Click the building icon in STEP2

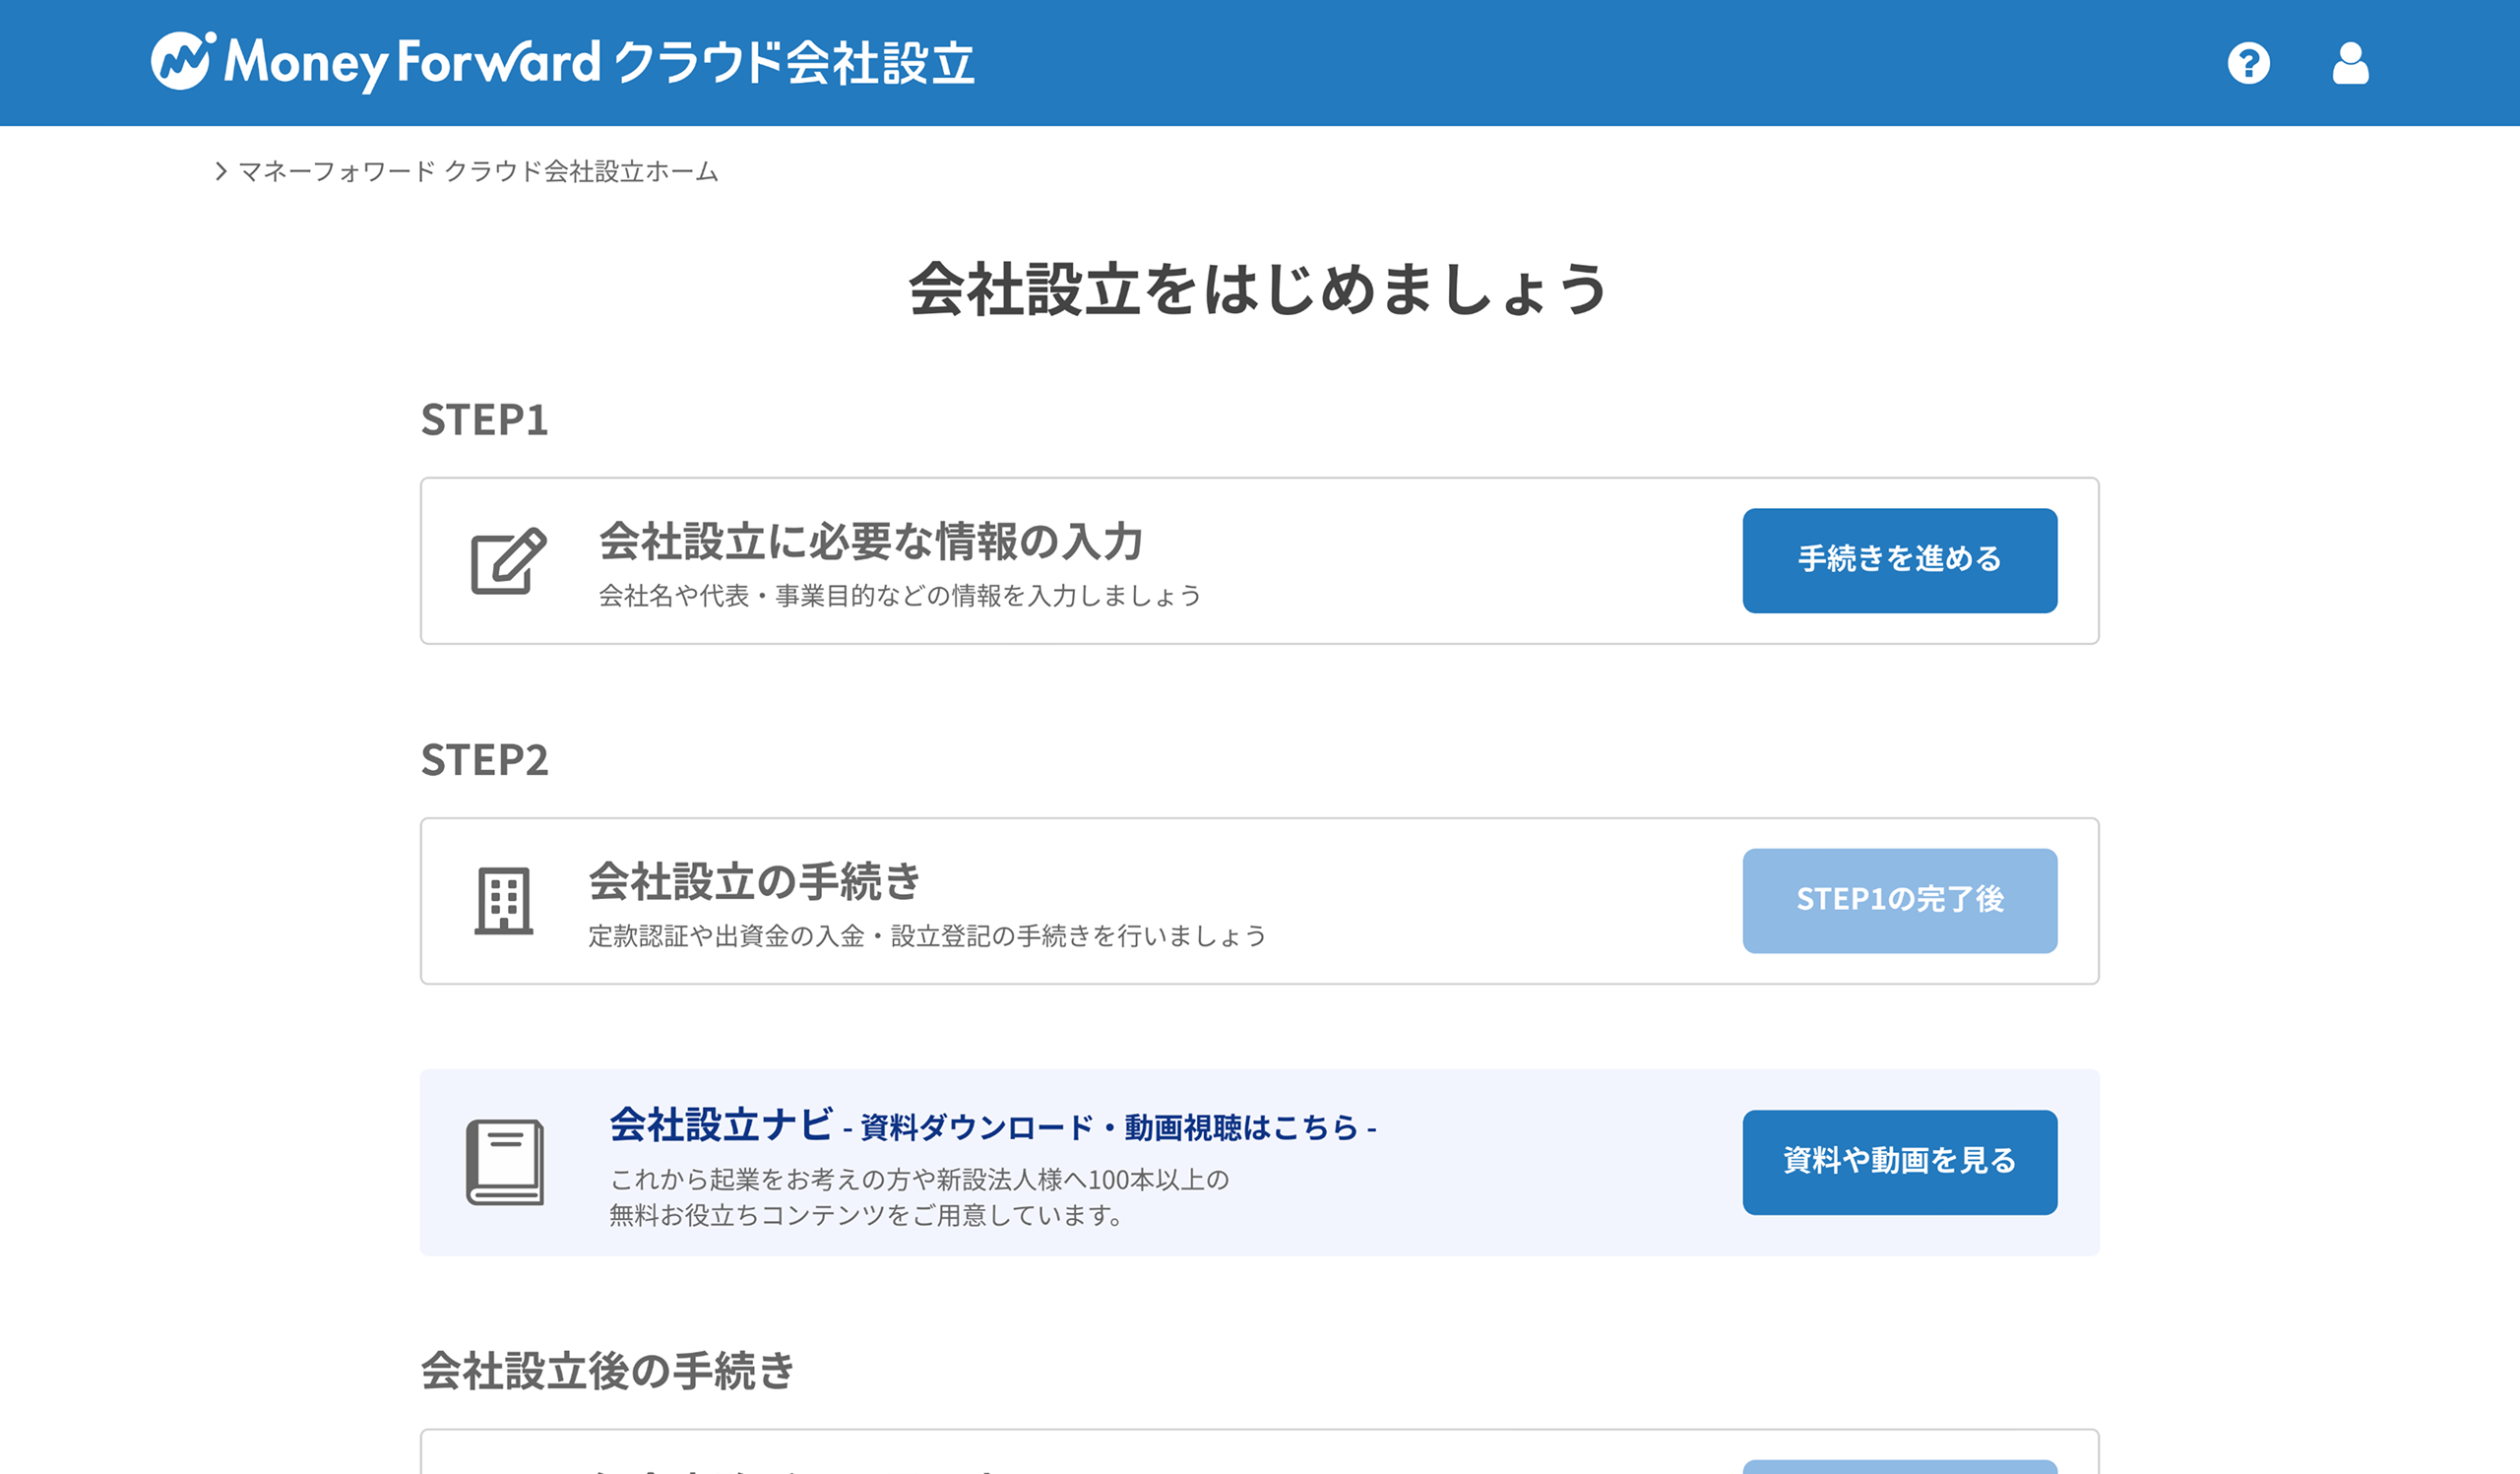click(x=504, y=900)
